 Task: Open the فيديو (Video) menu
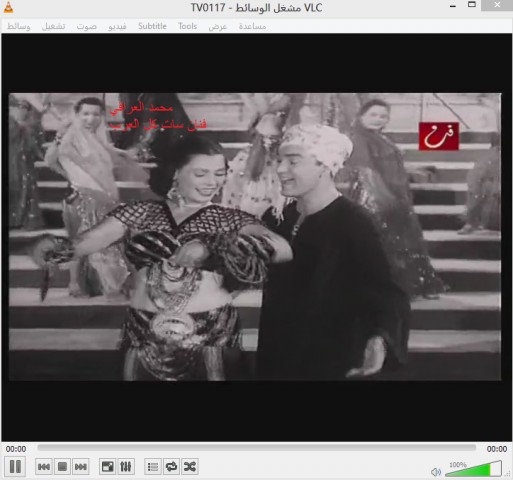click(x=117, y=26)
